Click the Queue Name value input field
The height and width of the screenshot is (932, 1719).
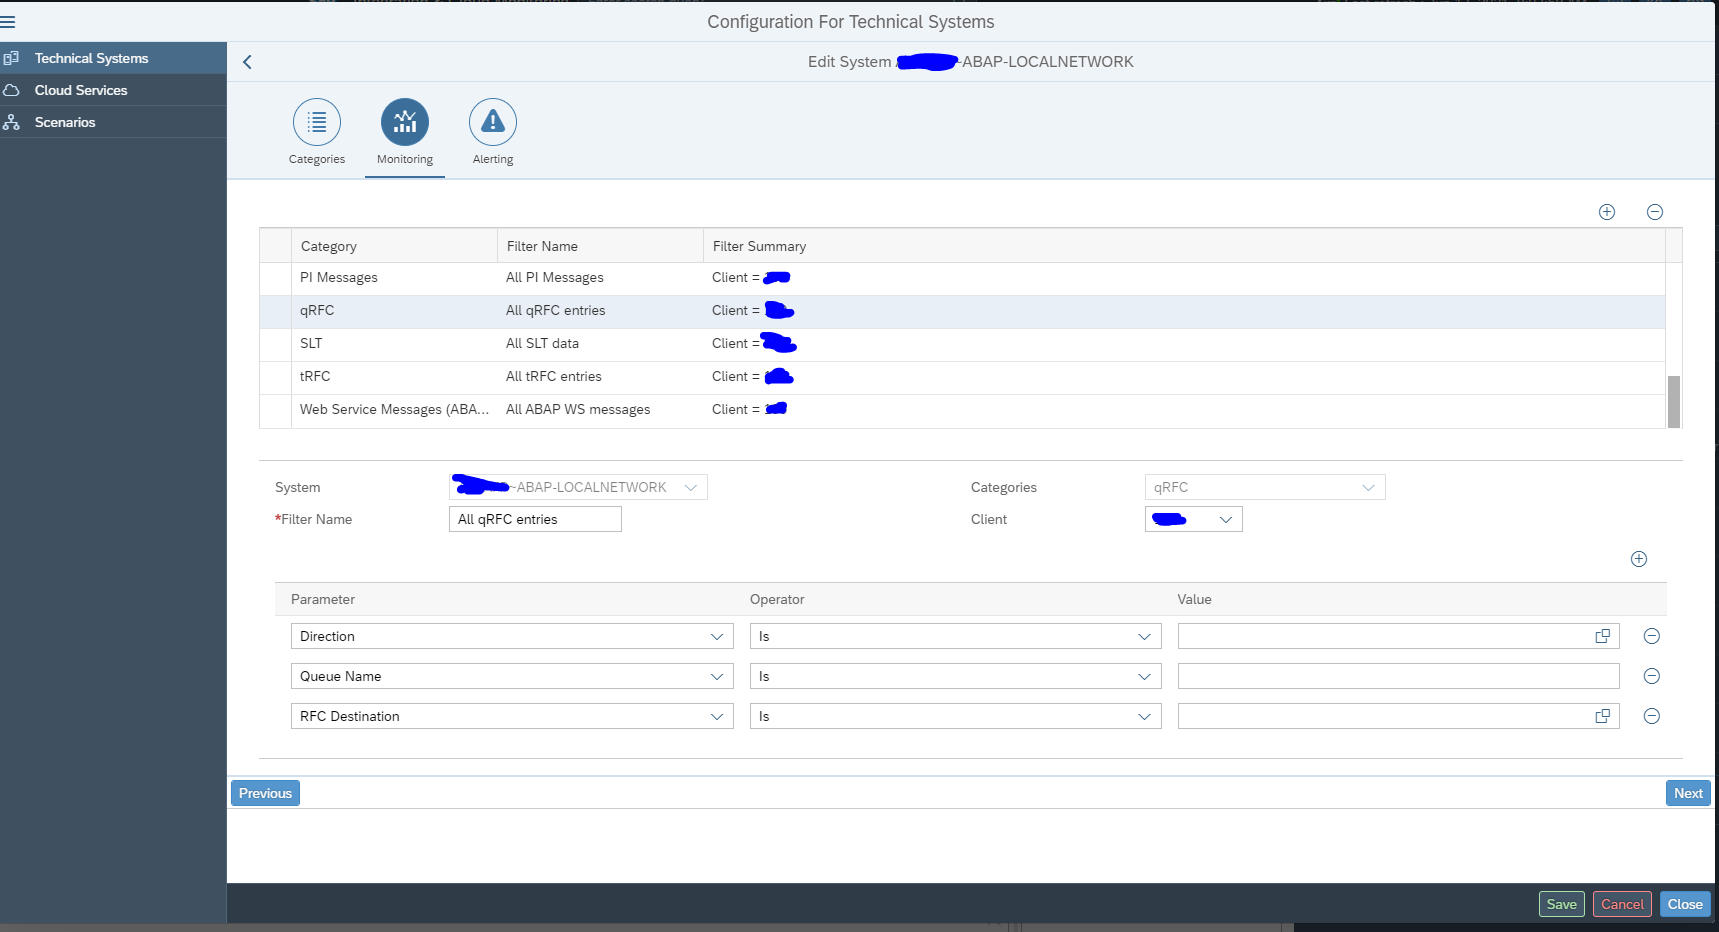1398,676
